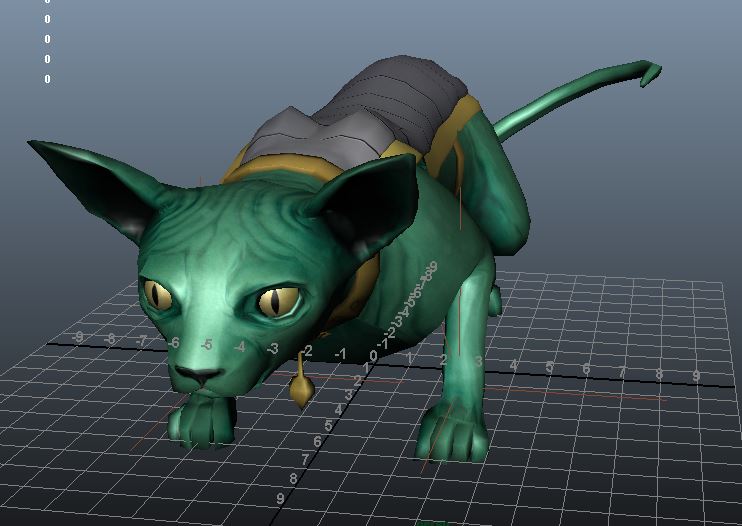The image size is (742, 526).
Task: Click the -5 label on the grid axis
Action: click(206, 345)
